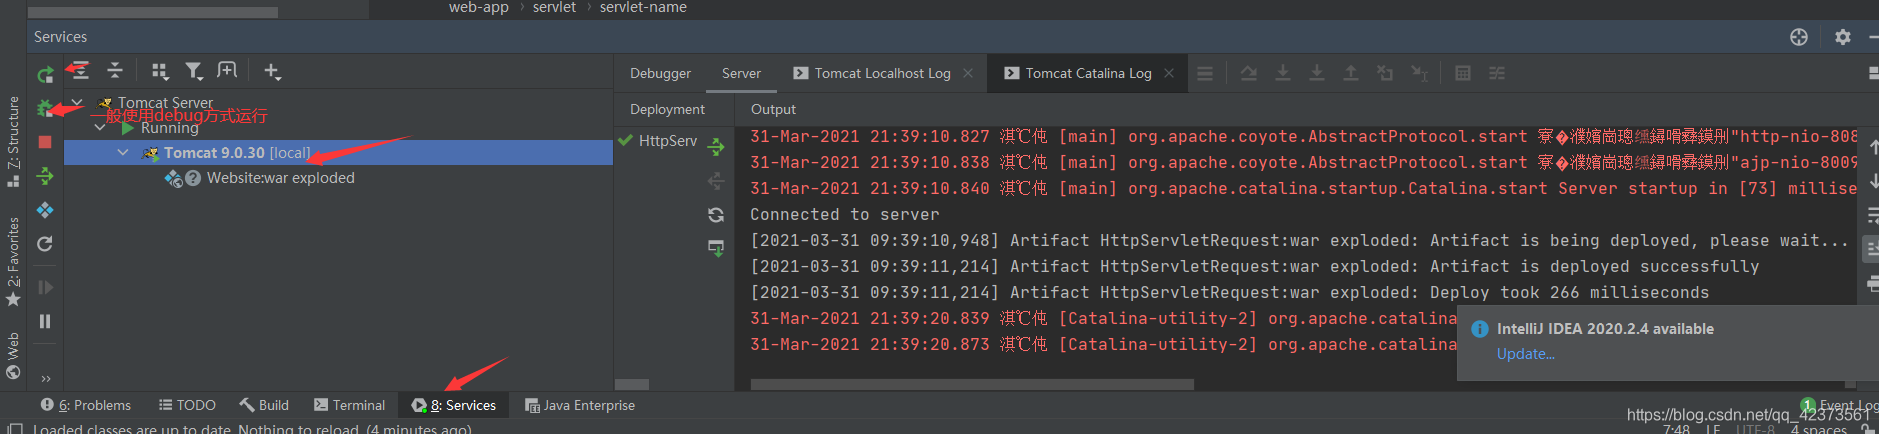The width and height of the screenshot is (1879, 434).
Task: Toggle scroll to end of output
Action: pos(1871,249)
